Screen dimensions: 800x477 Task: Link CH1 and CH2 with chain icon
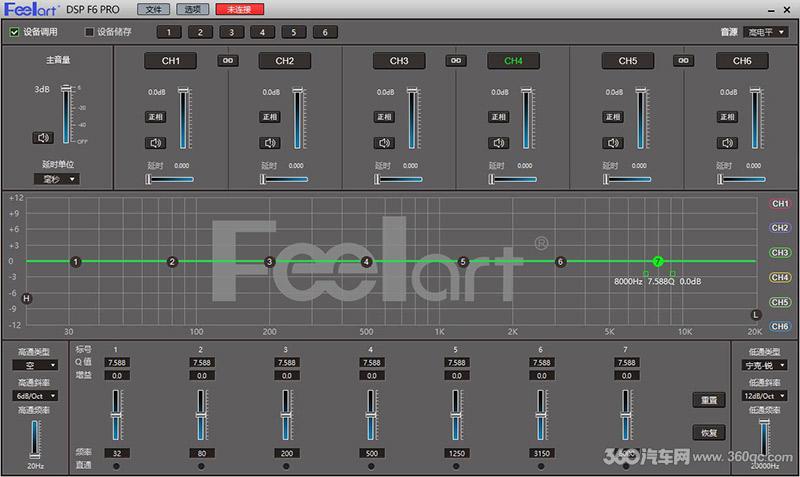point(228,61)
